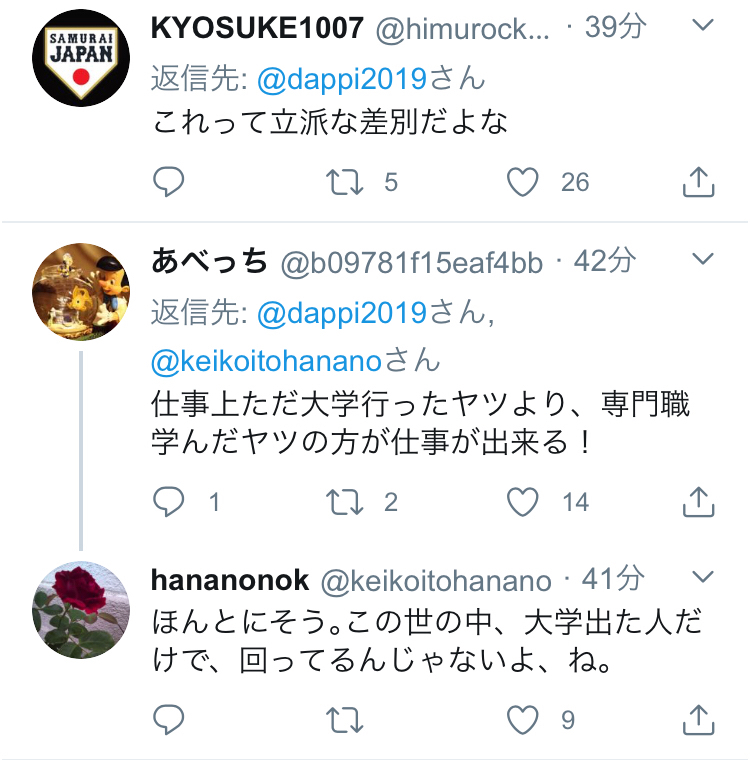Retweet KYOSUKE1007's tweet
Screen dimensions: 750x760
[x=344, y=182]
